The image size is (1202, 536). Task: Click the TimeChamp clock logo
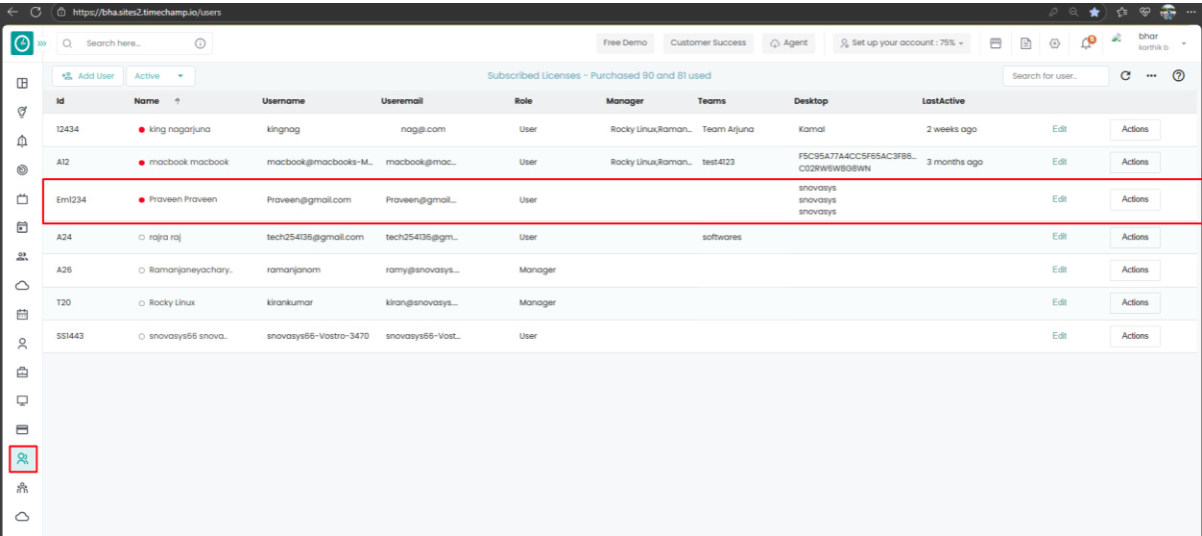pos(22,44)
